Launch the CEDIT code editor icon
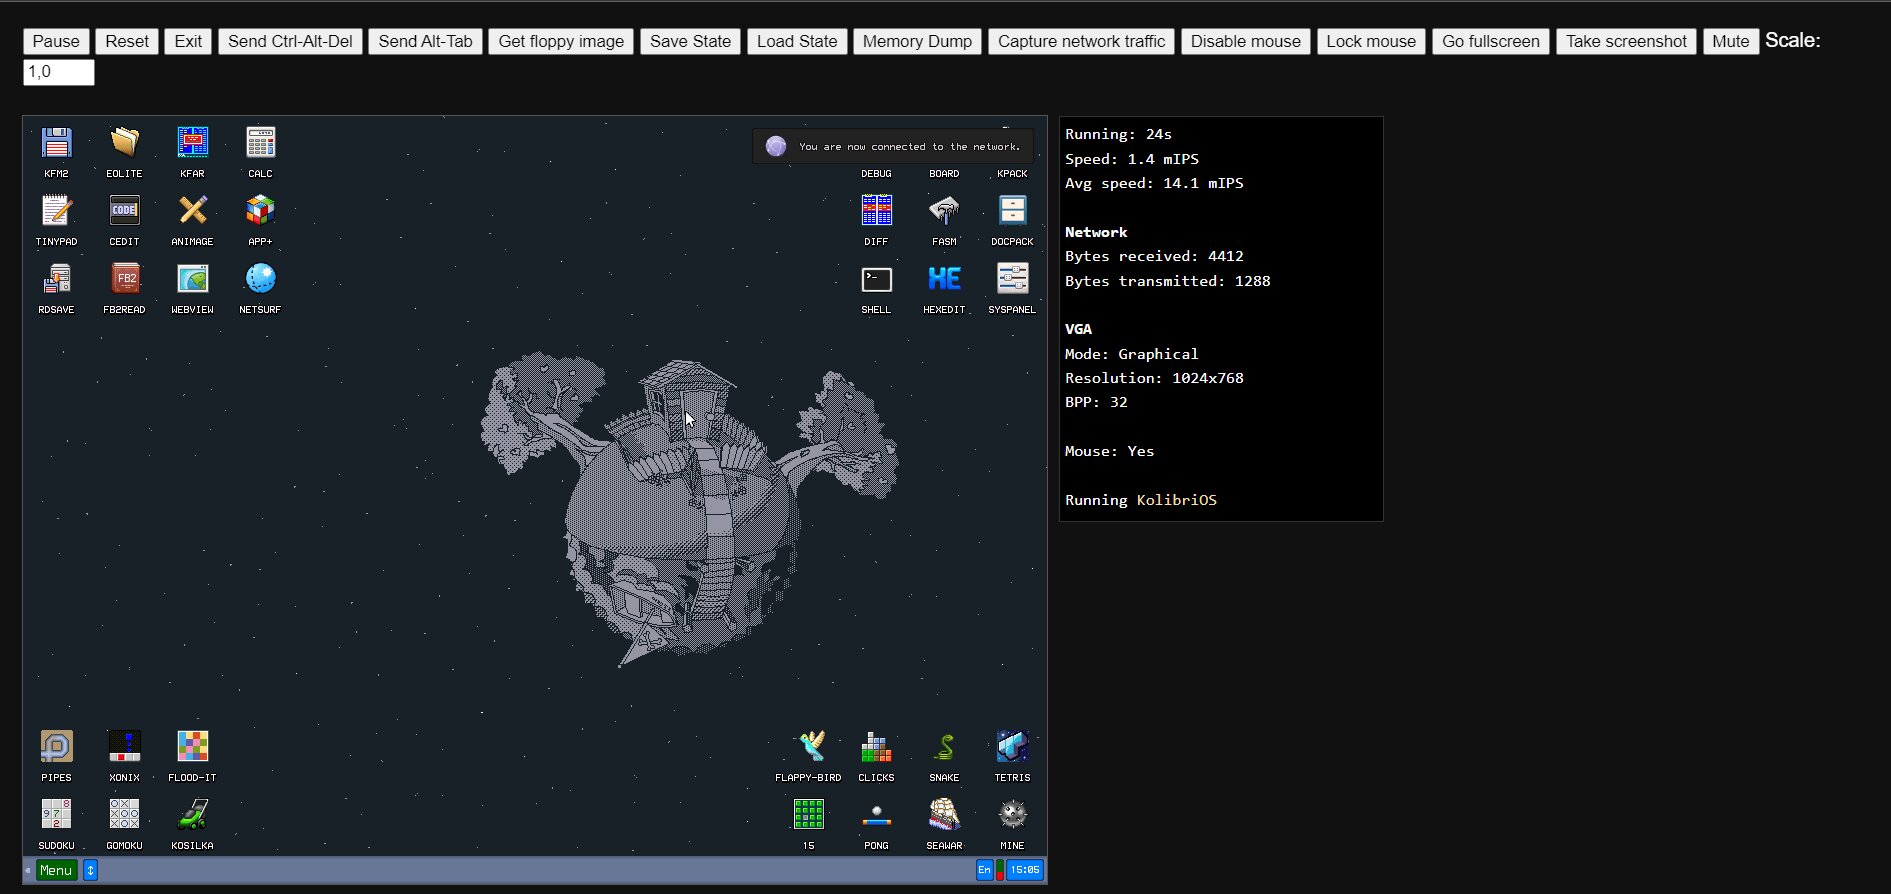This screenshot has width=1891, height=894. tap(124, 211)
